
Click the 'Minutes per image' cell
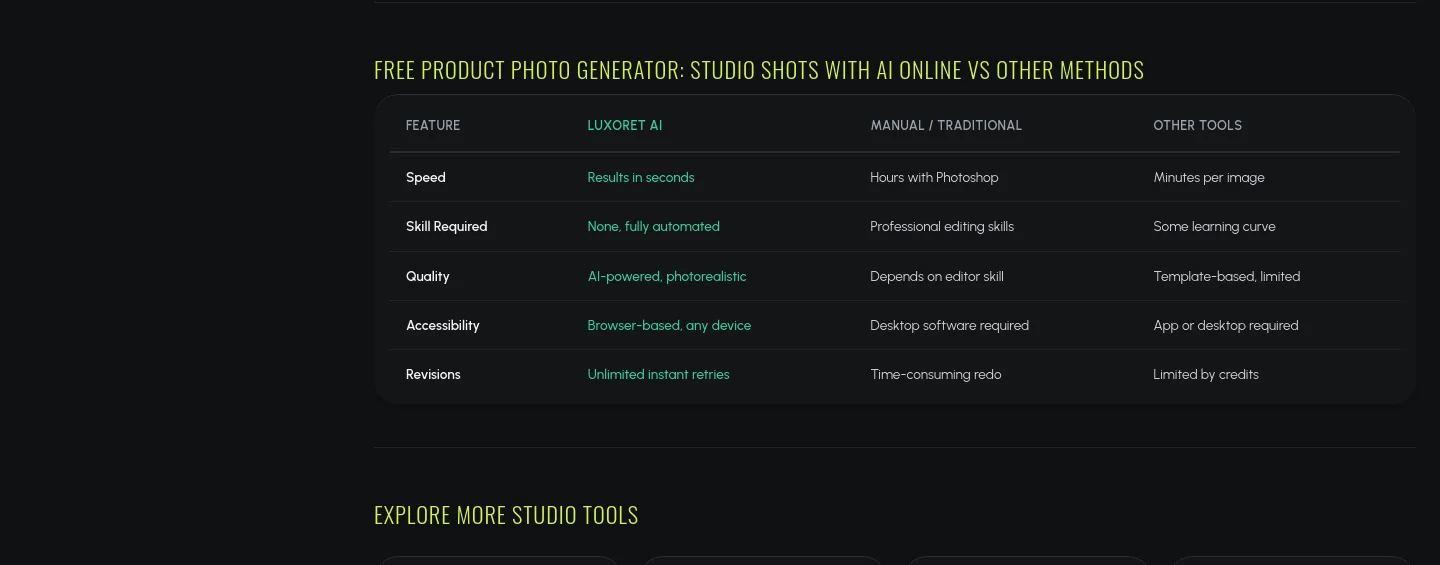coord(1209,177)
